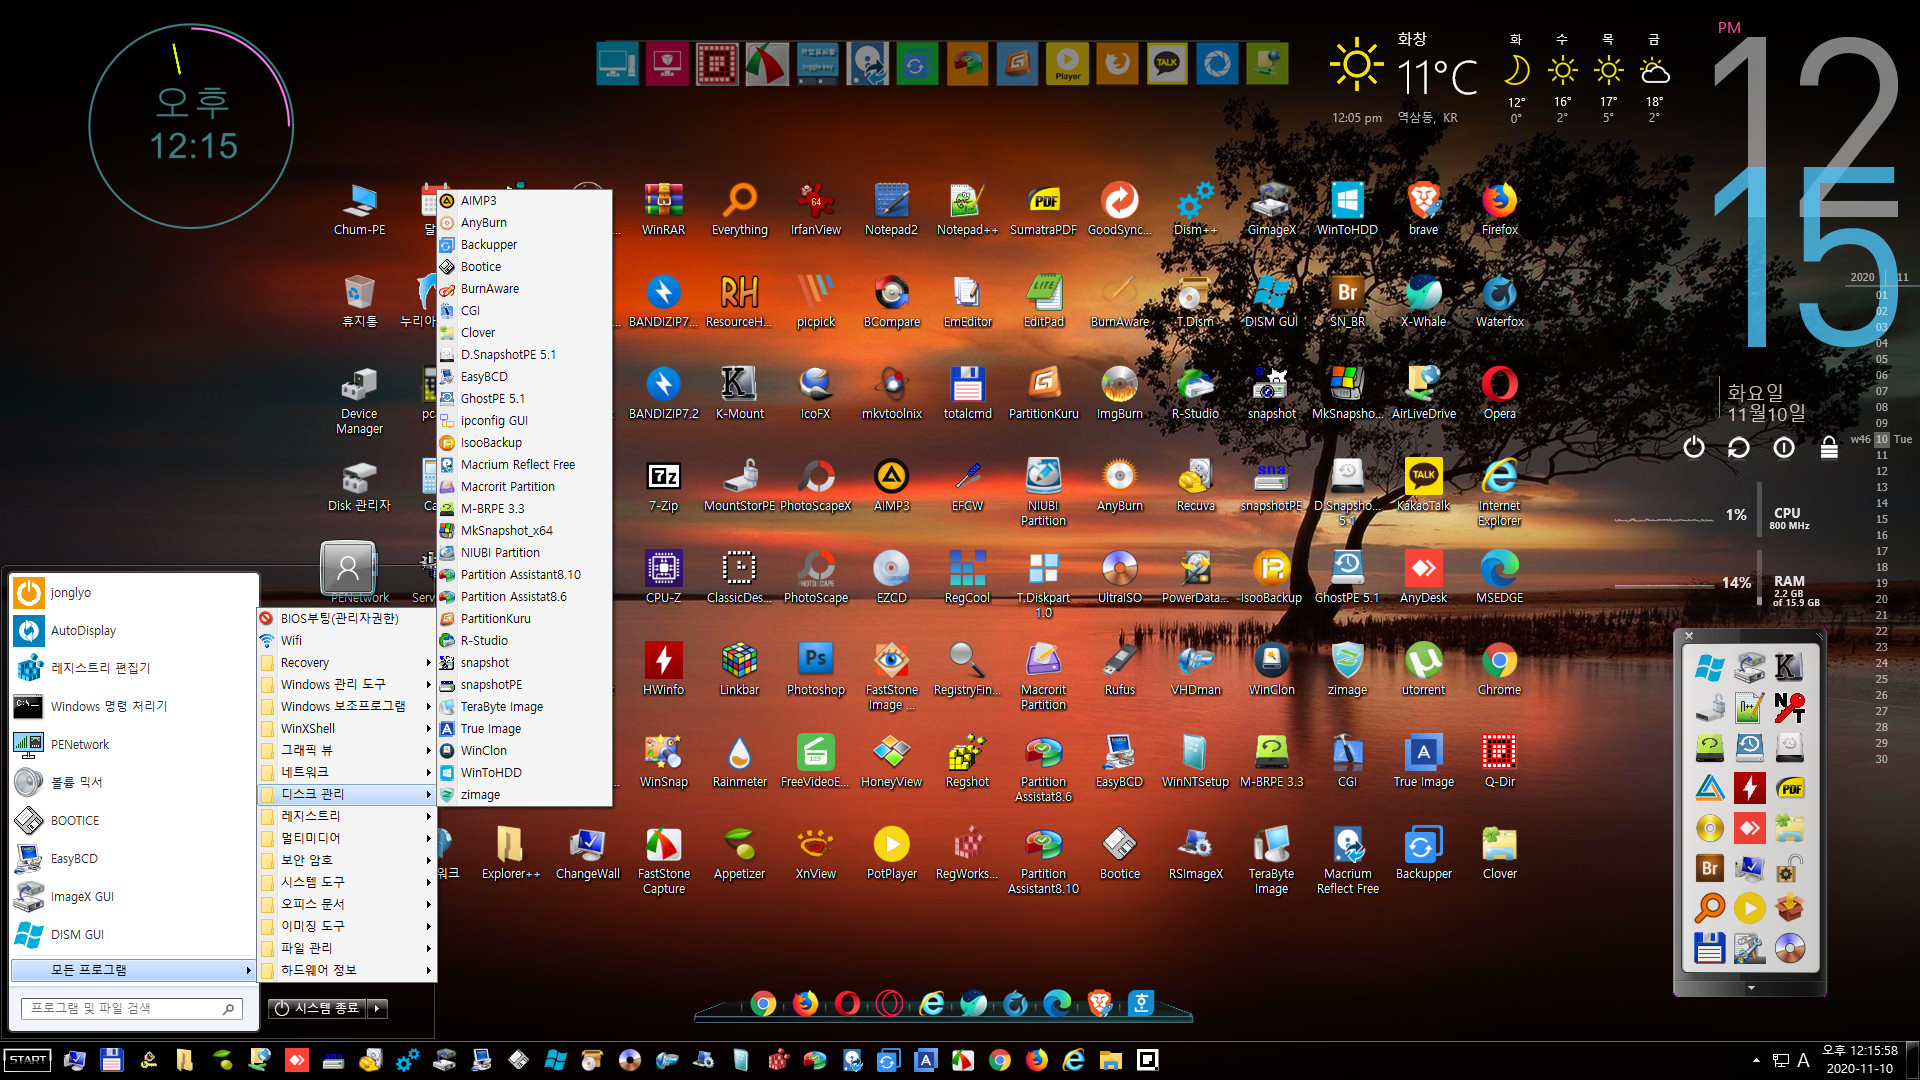Click the 모든 프로그램 all programs button
Screen dimensions: 1920x1080
pos(133,970)
